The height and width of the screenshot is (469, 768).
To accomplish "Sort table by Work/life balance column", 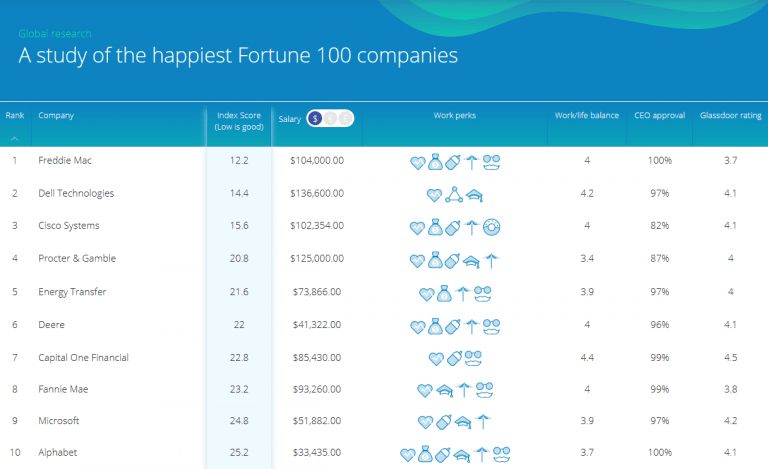I will tap(585, 115).
